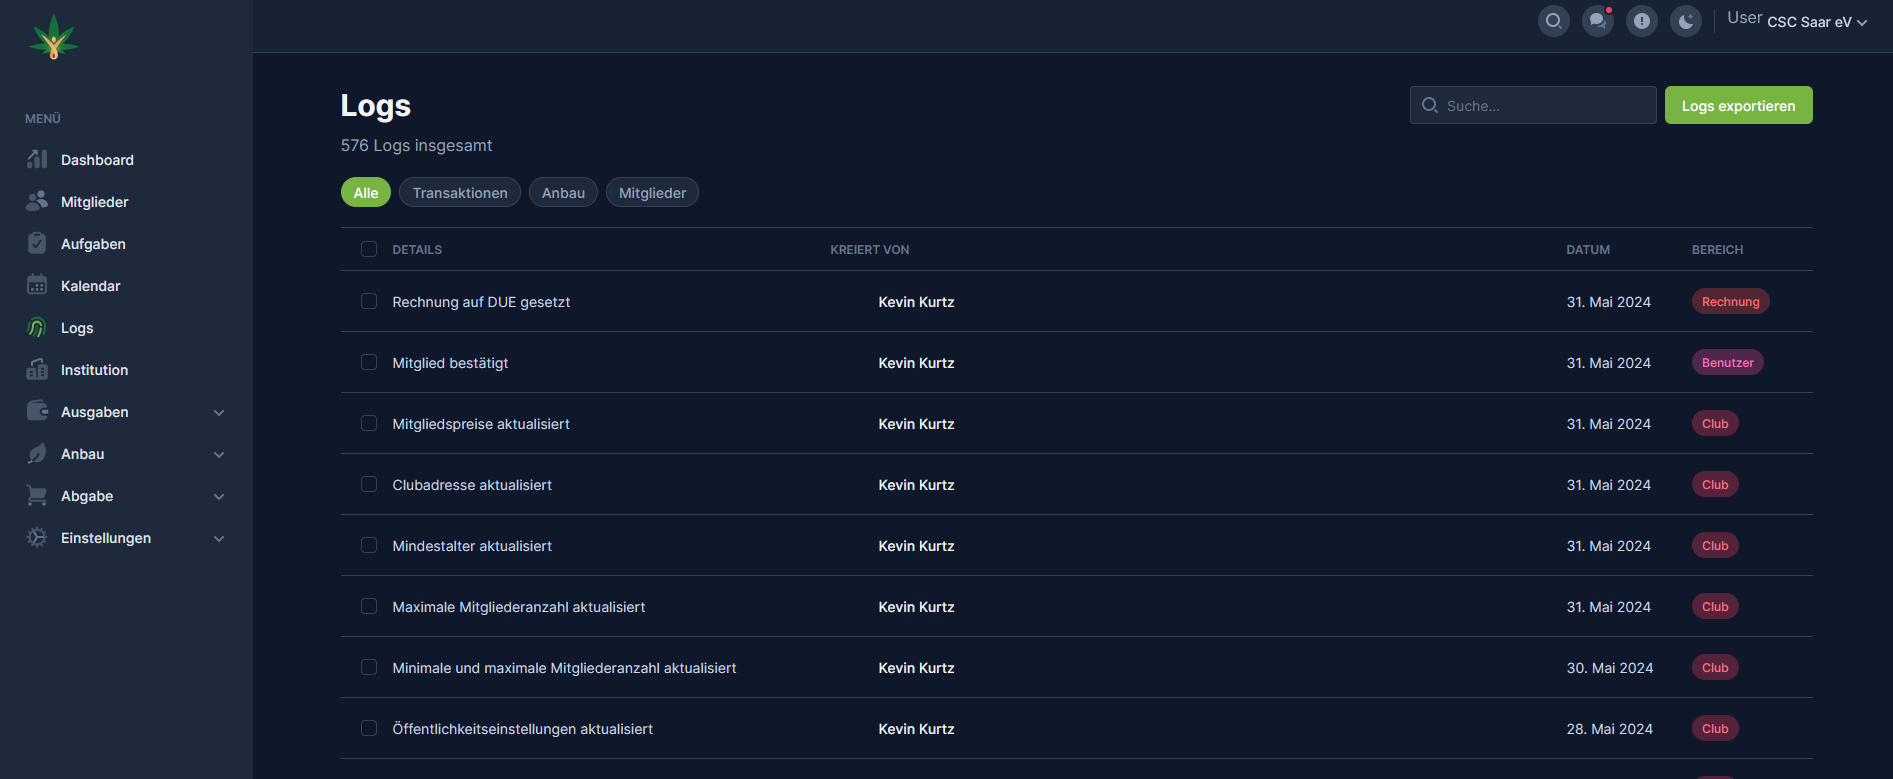
Task: Open the CSC Saar eV user dropdown
Action: point(1816,22)
